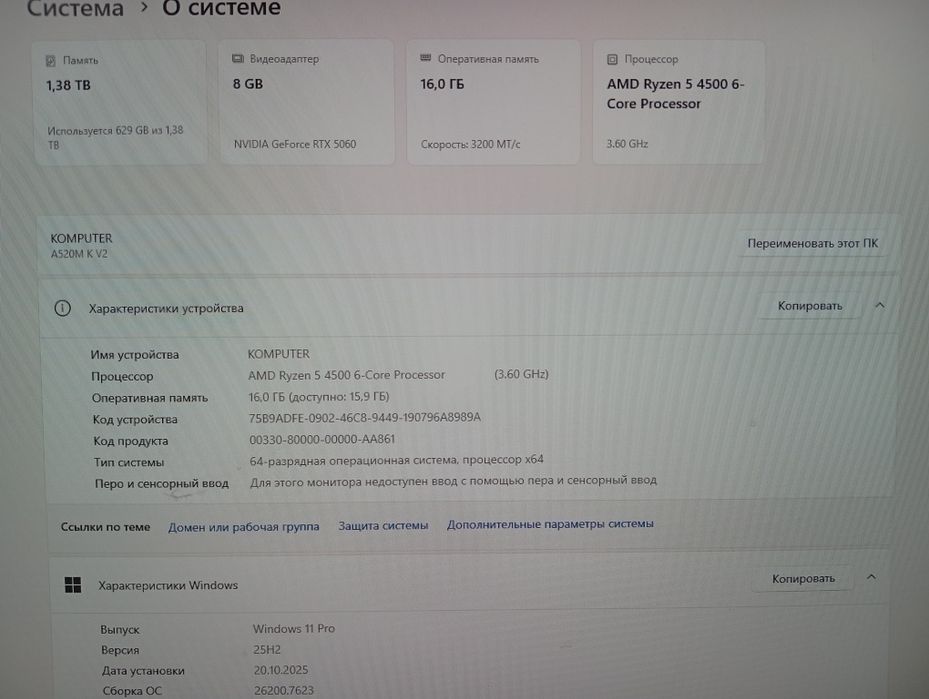Screen dimensions: 929x699
Task: Select 16,0 ГБ (доступно: 15,9 ГБ) value
Action: point(319,397)
